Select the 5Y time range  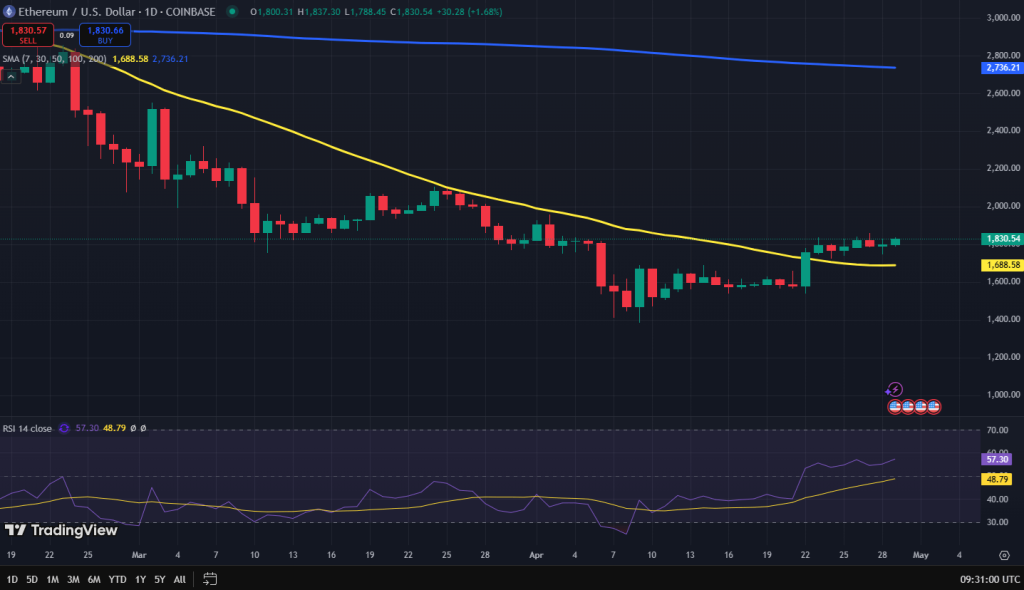[x=159, y=579]
